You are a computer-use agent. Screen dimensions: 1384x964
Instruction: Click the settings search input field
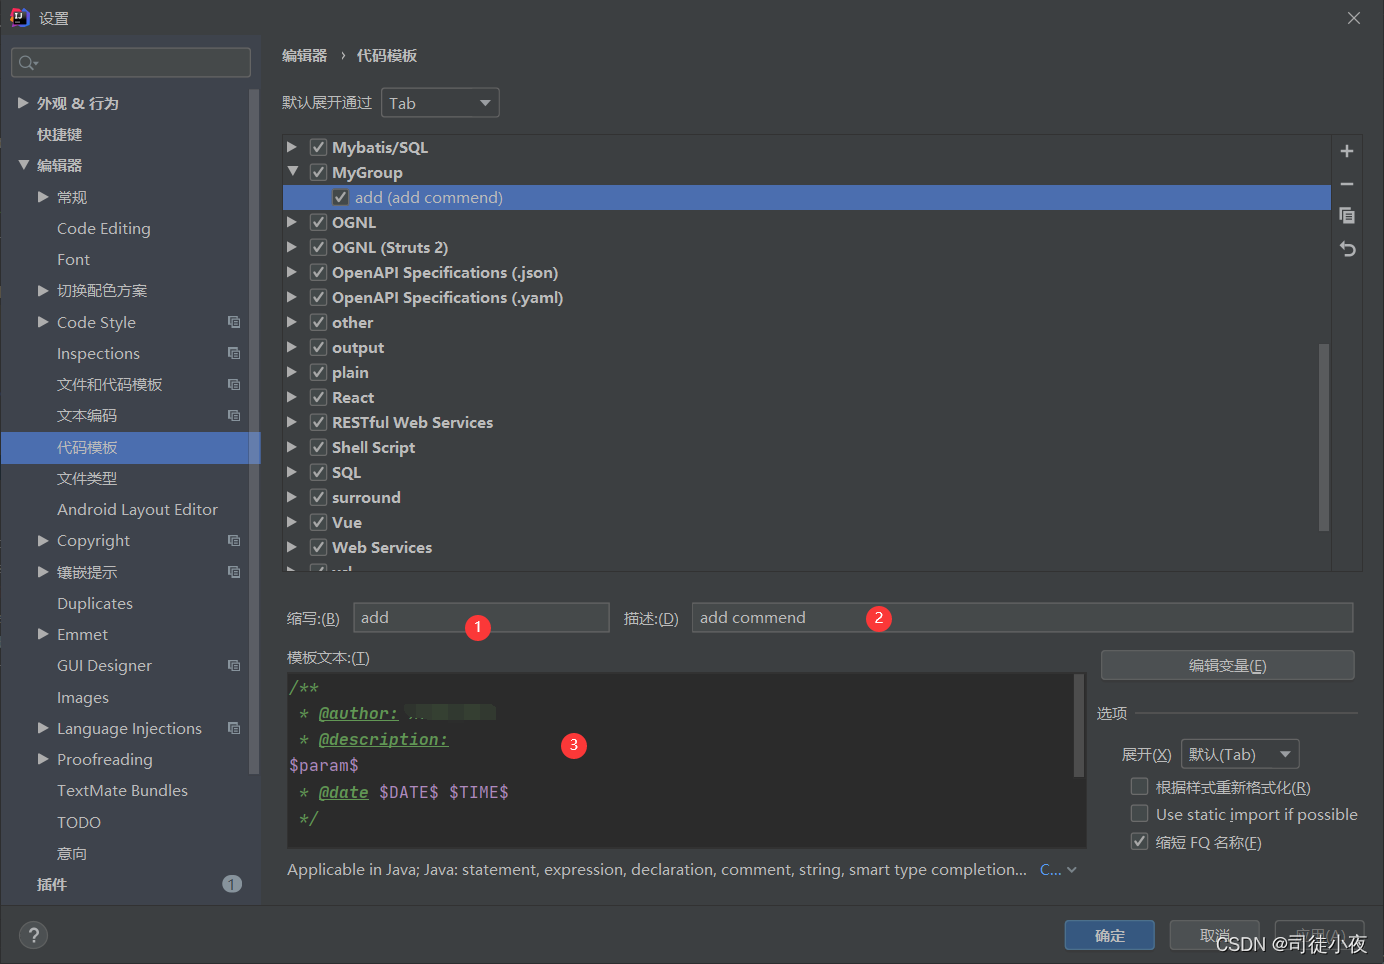131,63
